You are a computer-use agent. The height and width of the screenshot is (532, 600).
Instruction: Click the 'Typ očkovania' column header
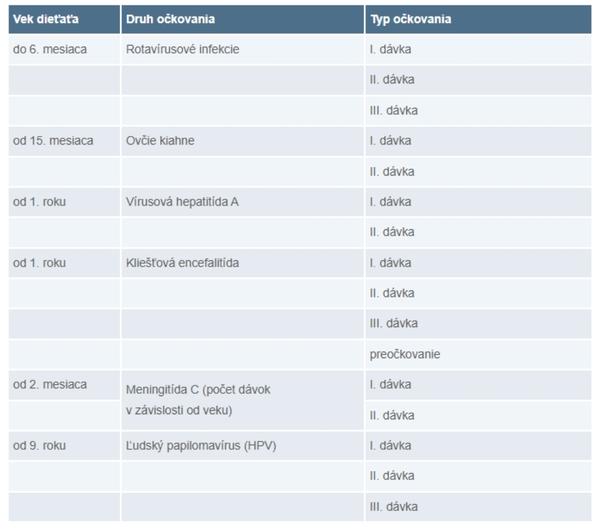coord(410,19)
